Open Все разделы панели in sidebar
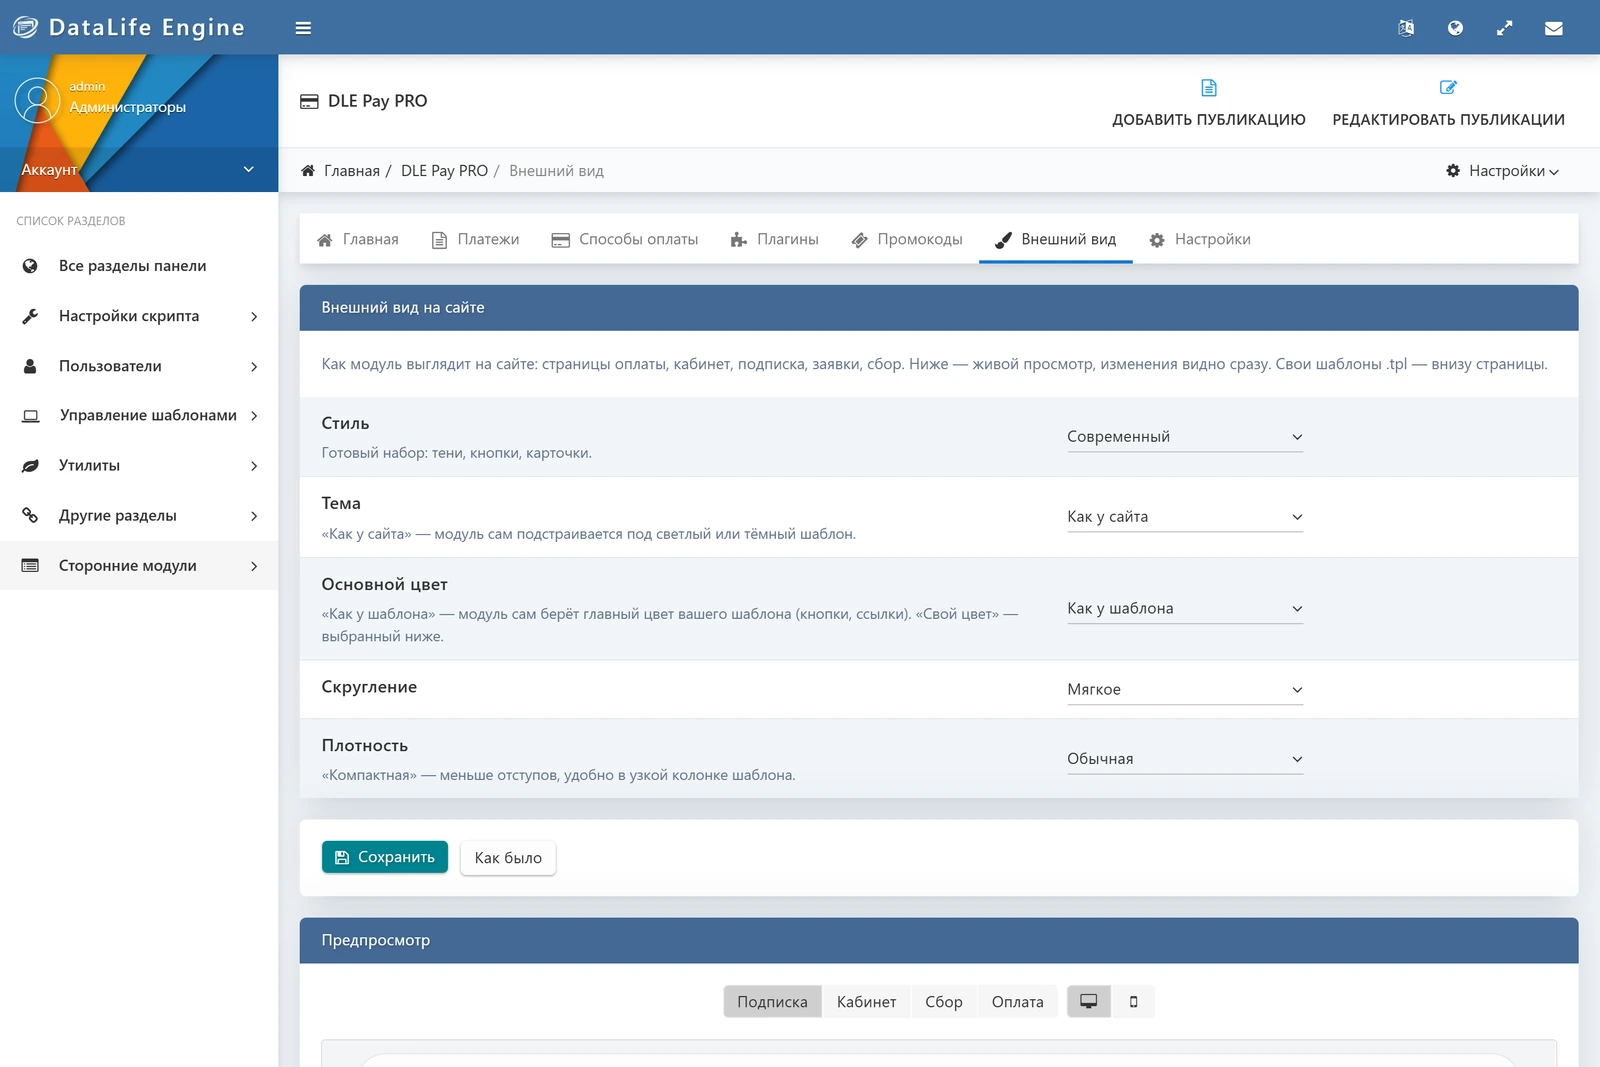1600x1067 pixels. coord(139,266)
